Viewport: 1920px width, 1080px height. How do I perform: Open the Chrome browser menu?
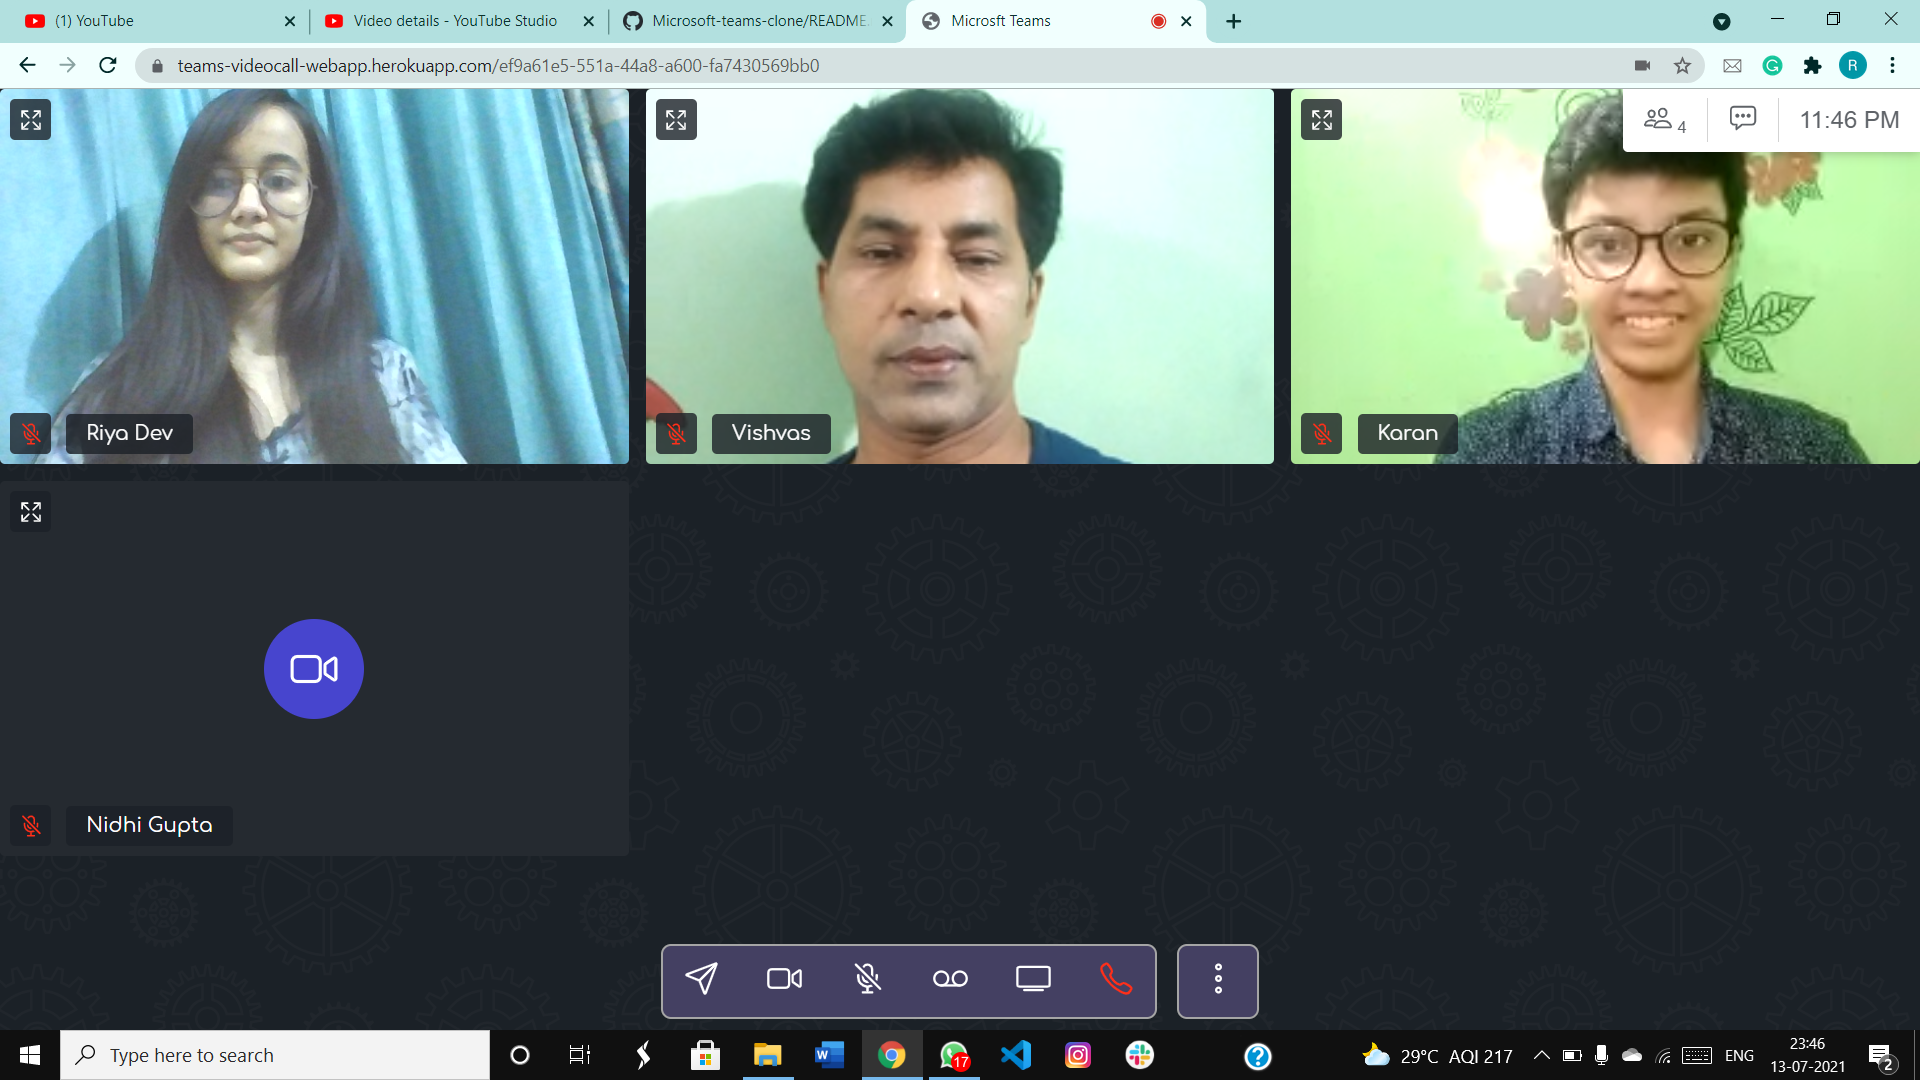(1892, 65)
